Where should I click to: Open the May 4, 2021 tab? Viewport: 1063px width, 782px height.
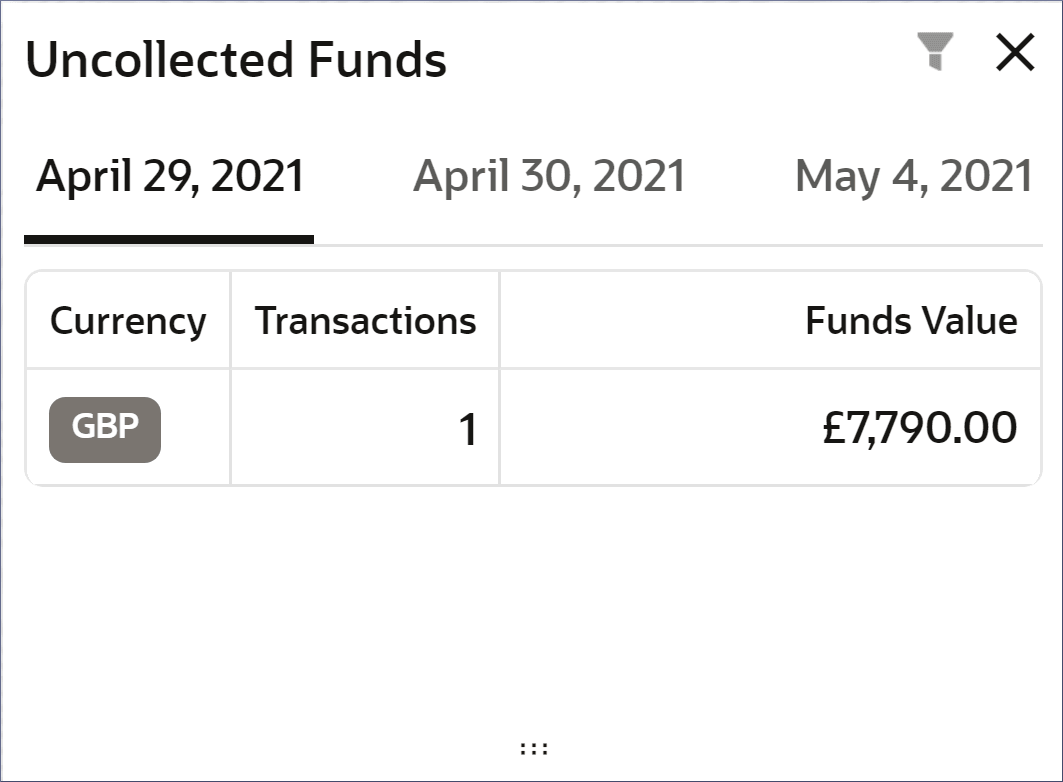pyautogui.click(x=913, y=177)
